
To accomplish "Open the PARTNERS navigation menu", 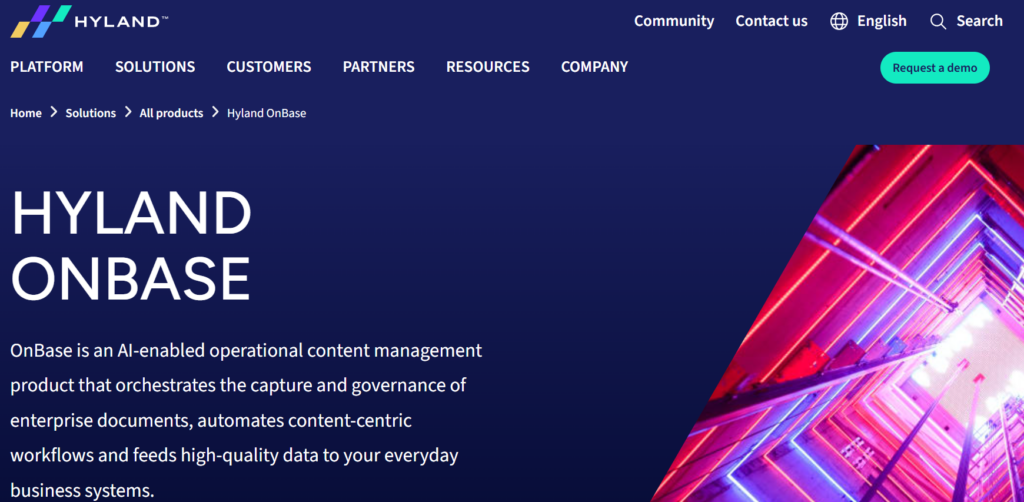I will pyautogui.click(x=378, y=67).
